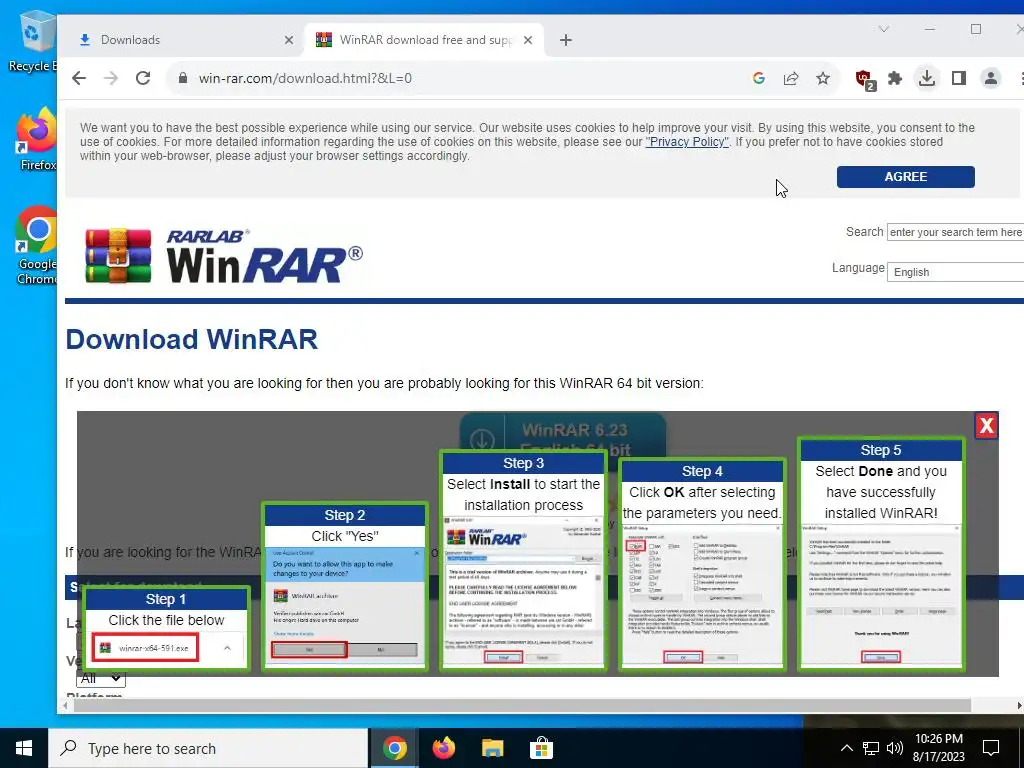1024x768 pixels.
Task: Open the Chrome profile avatar
Action: pyautogui.click(x=991, y=78)
